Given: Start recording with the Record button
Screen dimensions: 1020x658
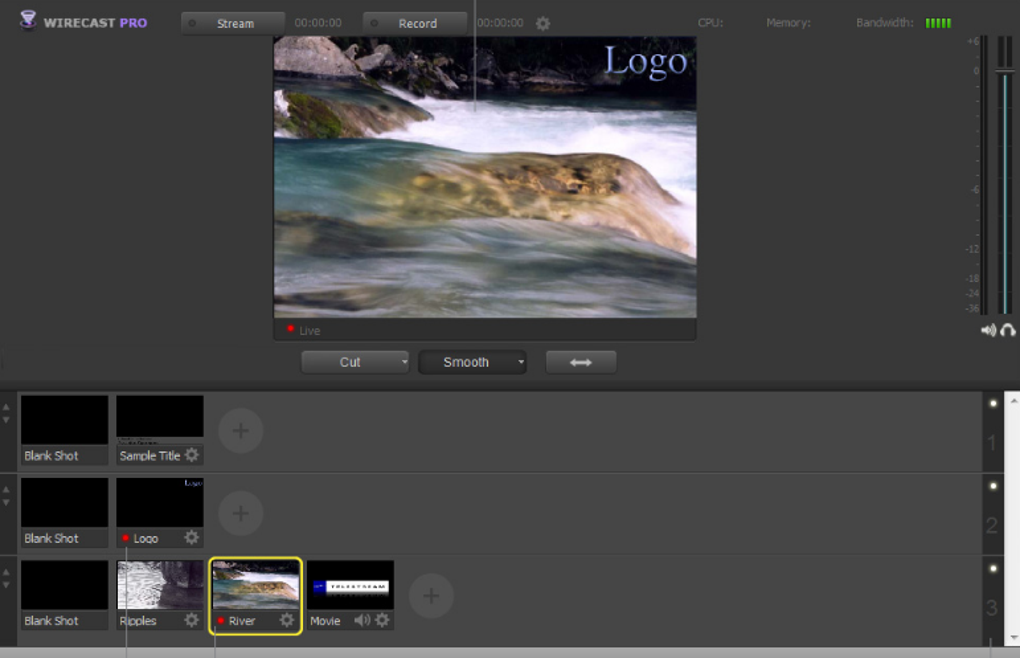Looking at the screenshot, I should tap(415, 23).
